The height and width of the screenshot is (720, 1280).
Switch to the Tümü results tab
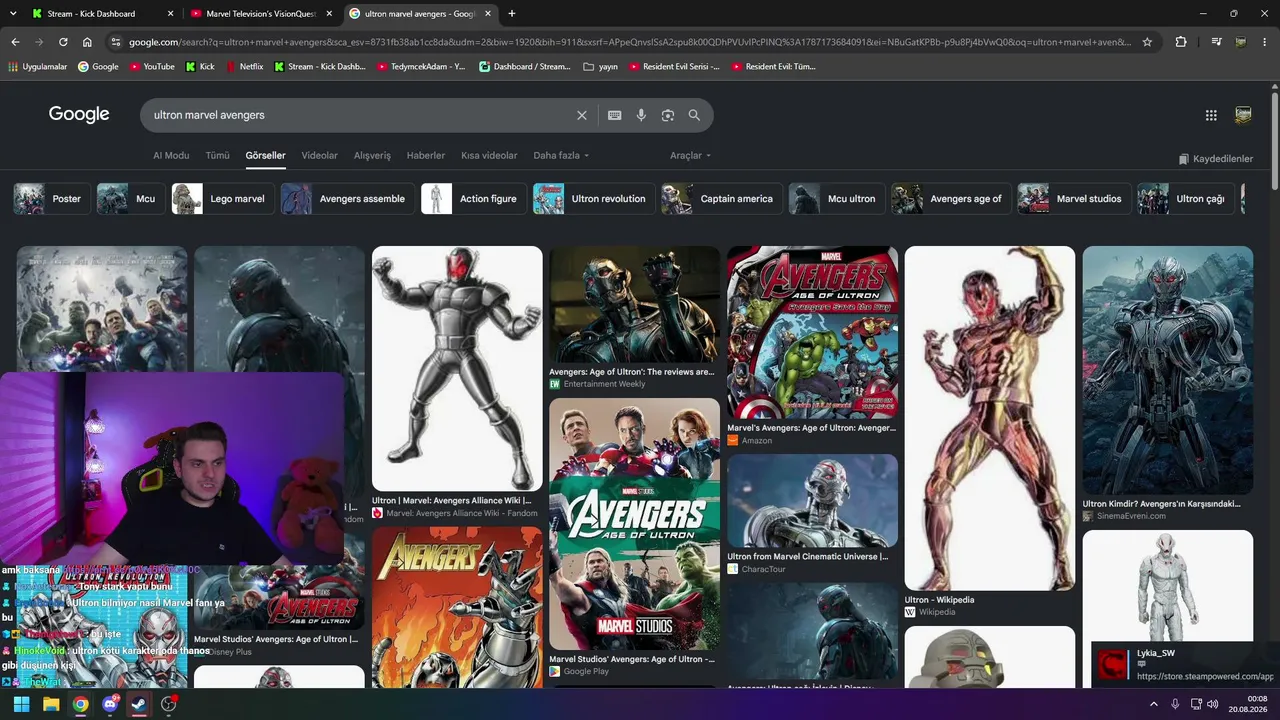coord(217,156)
